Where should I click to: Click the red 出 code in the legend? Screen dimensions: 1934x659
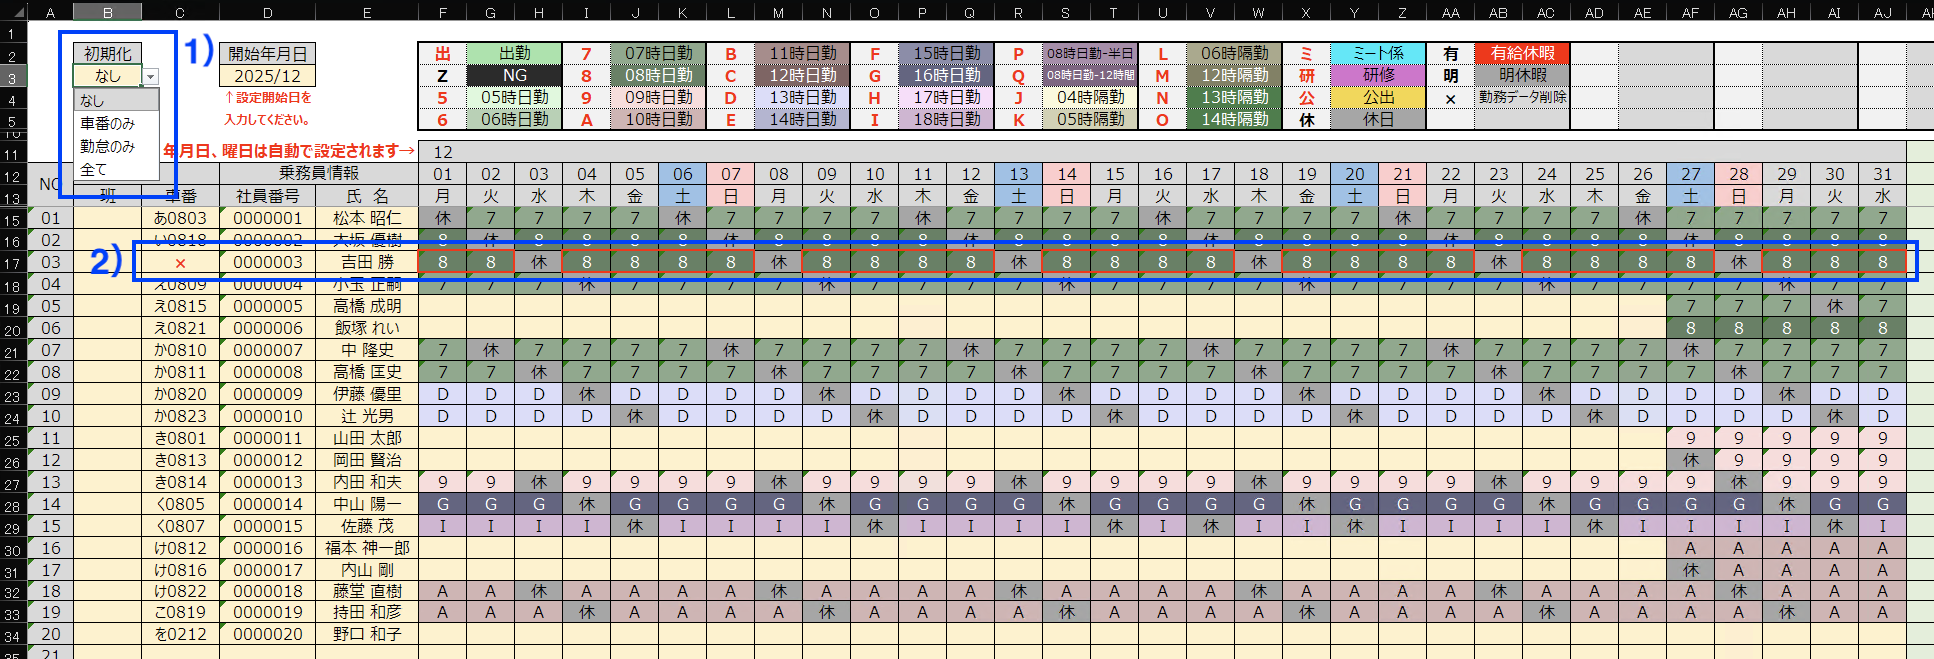tap(442, 54)
